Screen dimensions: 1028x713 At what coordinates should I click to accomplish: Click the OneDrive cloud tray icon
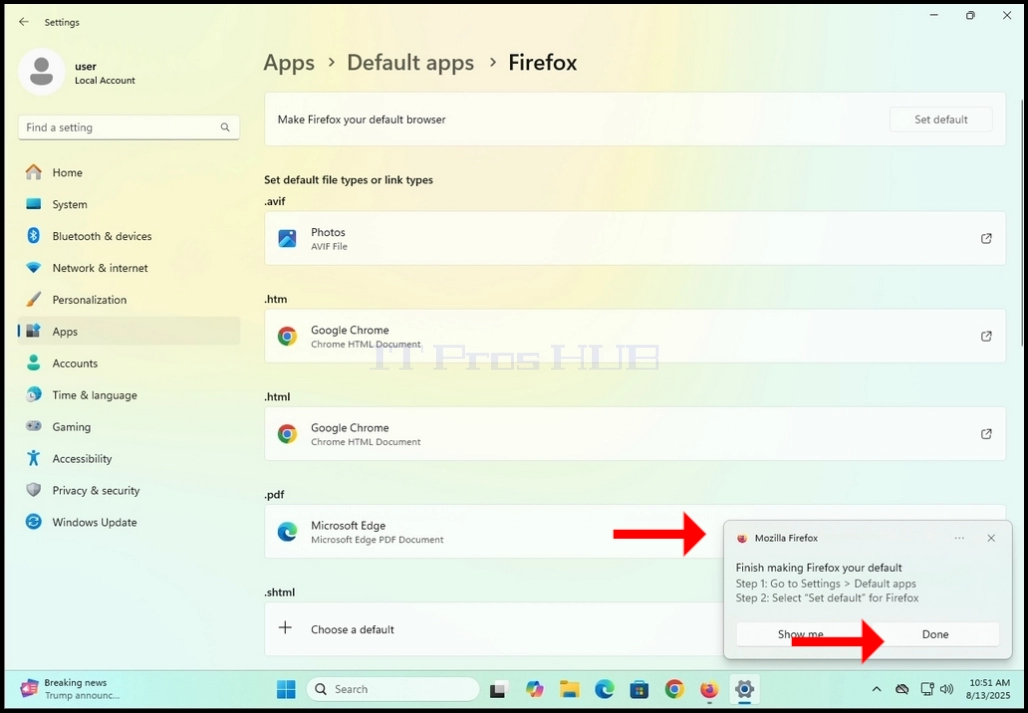click(x=902, y=689)
